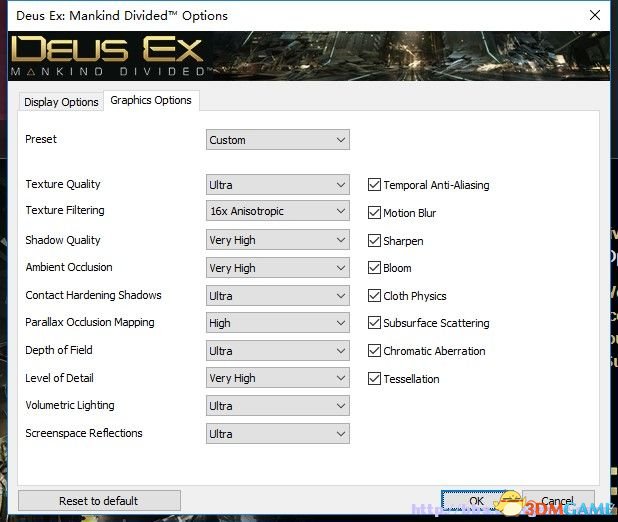
Task: Click the dialog title bar text
Action: (x=122, y=16)
